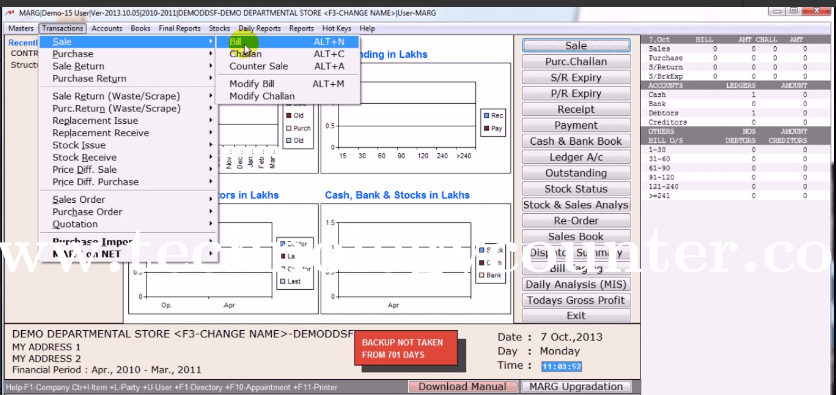Open Daily Analysis (MIS)
This screenshot has width=836, height=395.
coord(576,285)
